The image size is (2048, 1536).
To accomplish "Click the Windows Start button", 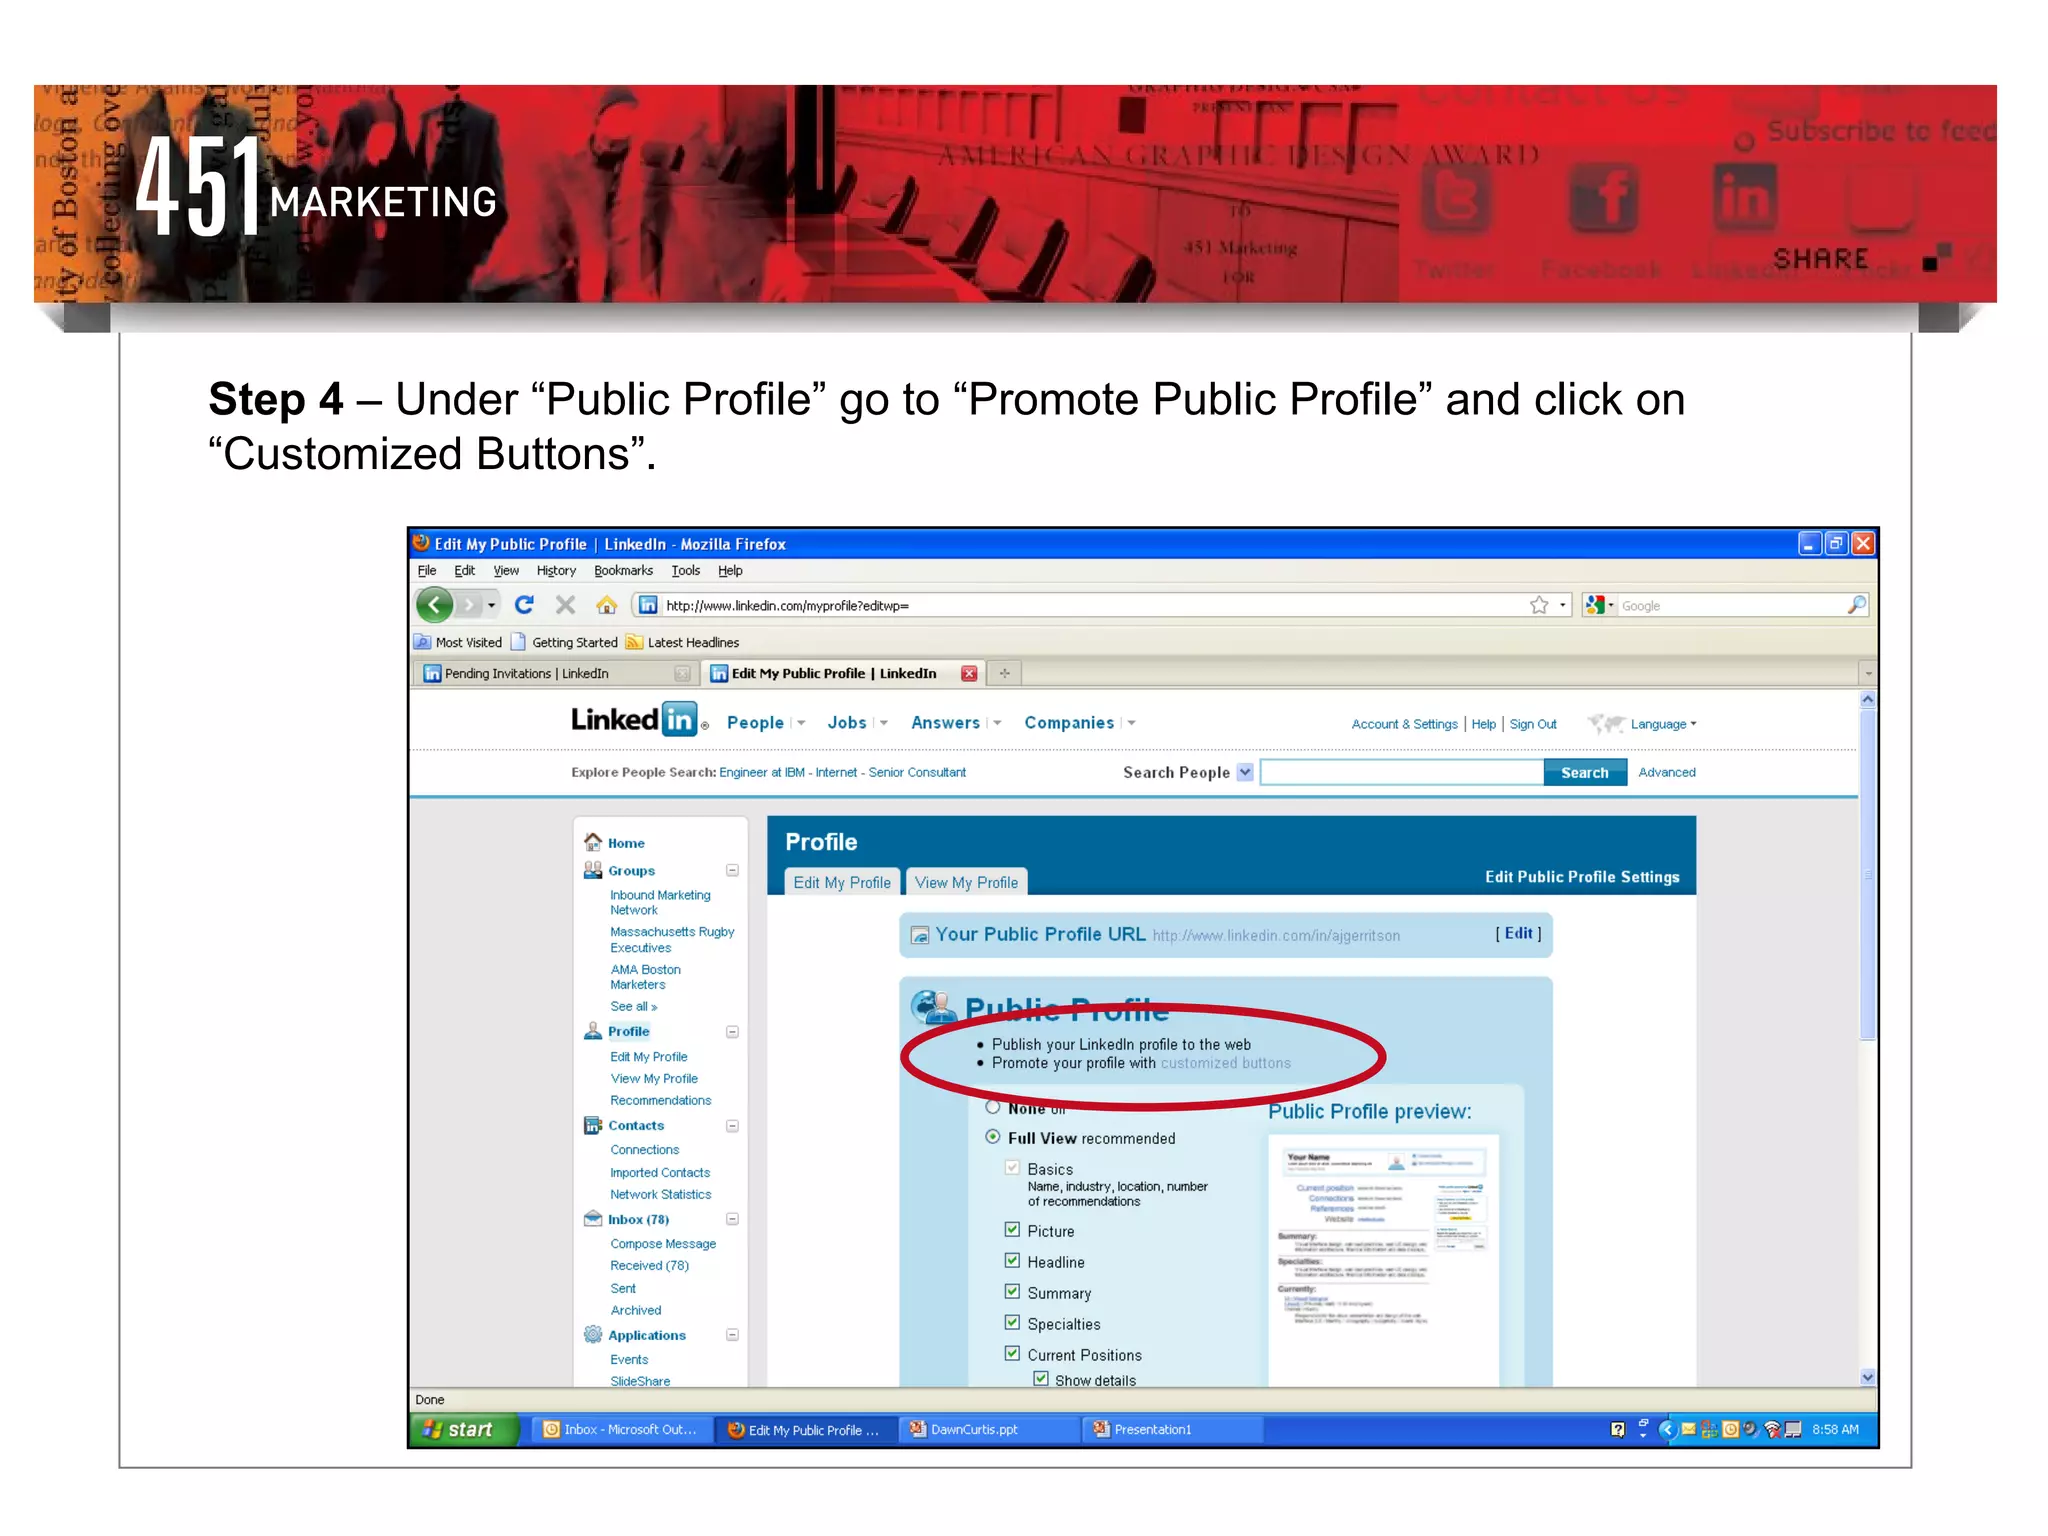I will click(465, 1429).
